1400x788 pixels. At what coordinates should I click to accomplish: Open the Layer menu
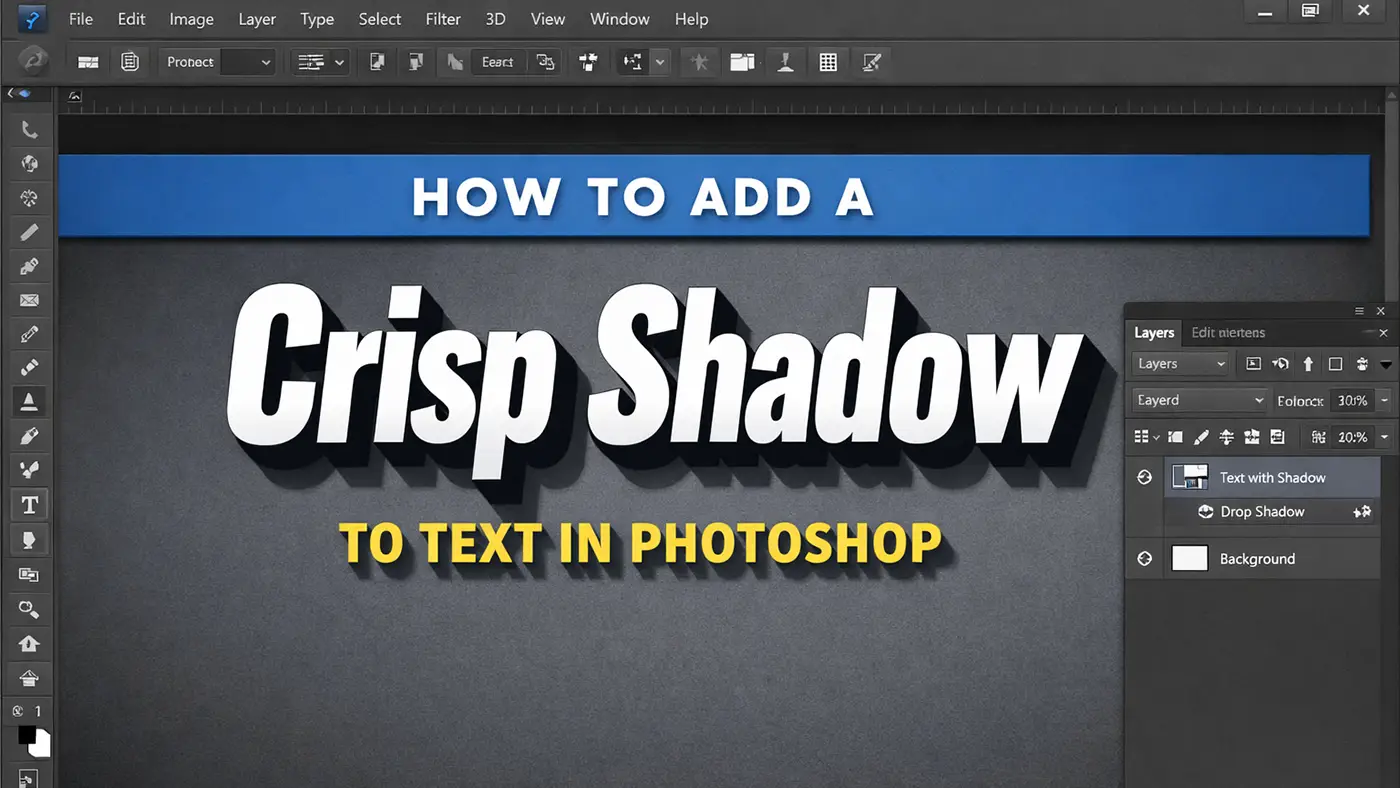[x=258, y=19]
